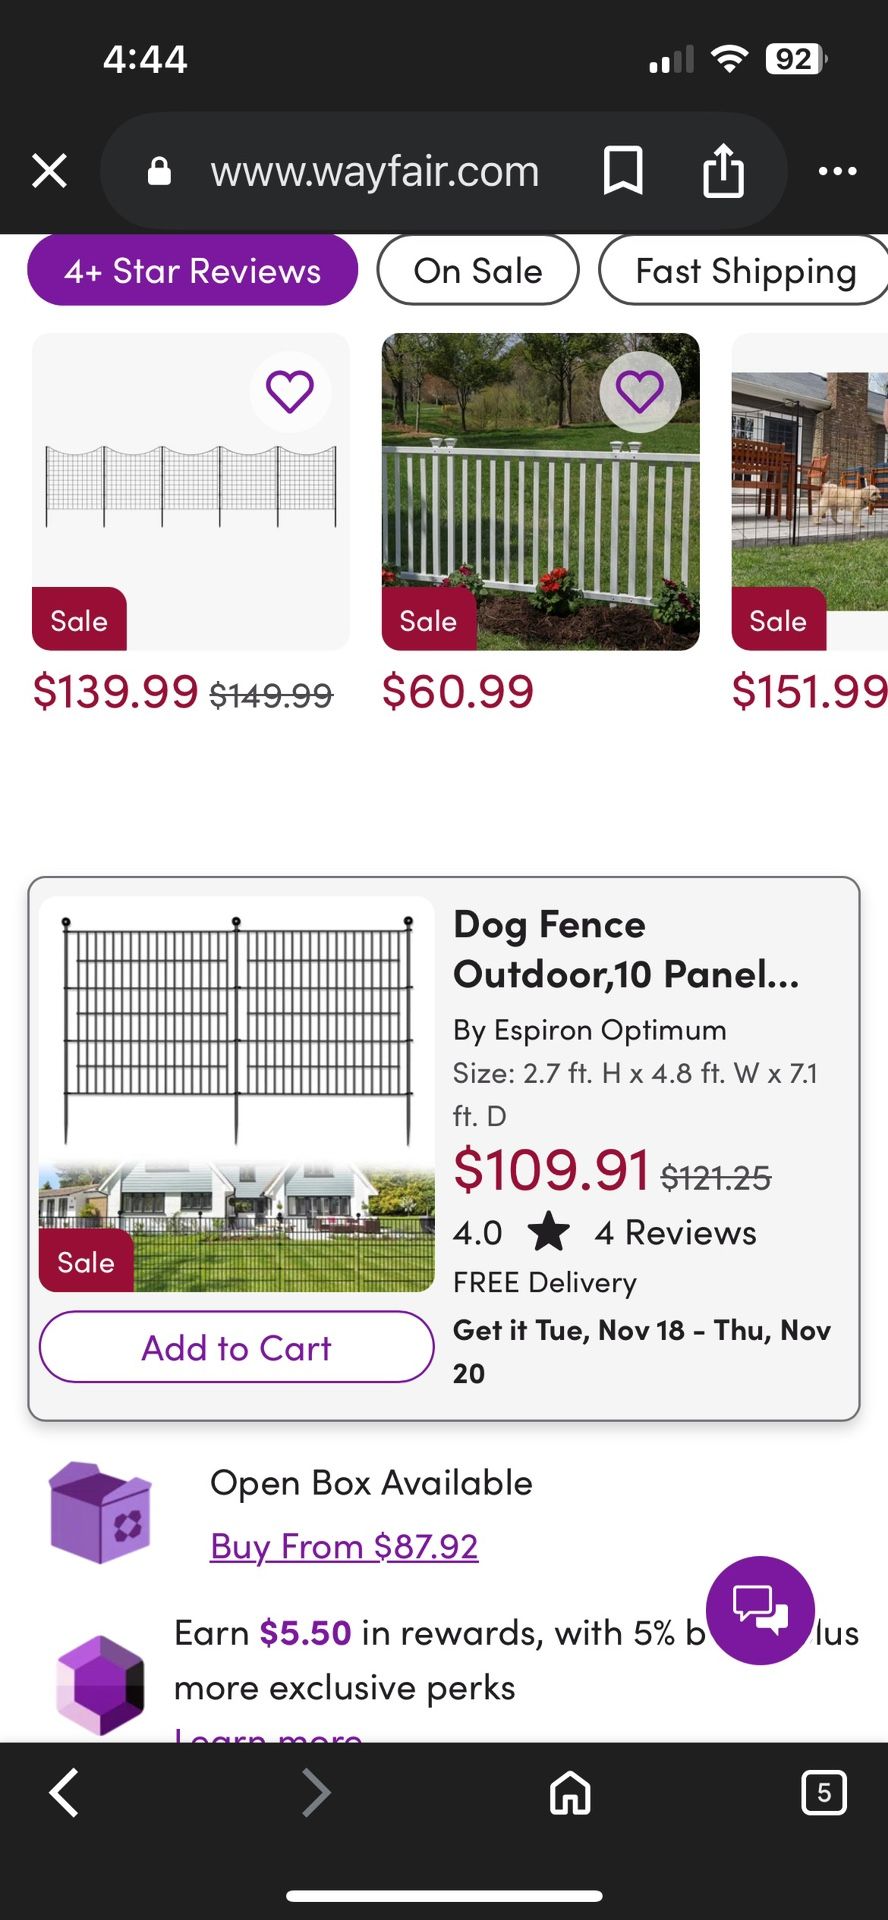Screen dimensions: 888x1920
Task: Open the Dog Fence Outdoor product title
Action: coord(626,949)
